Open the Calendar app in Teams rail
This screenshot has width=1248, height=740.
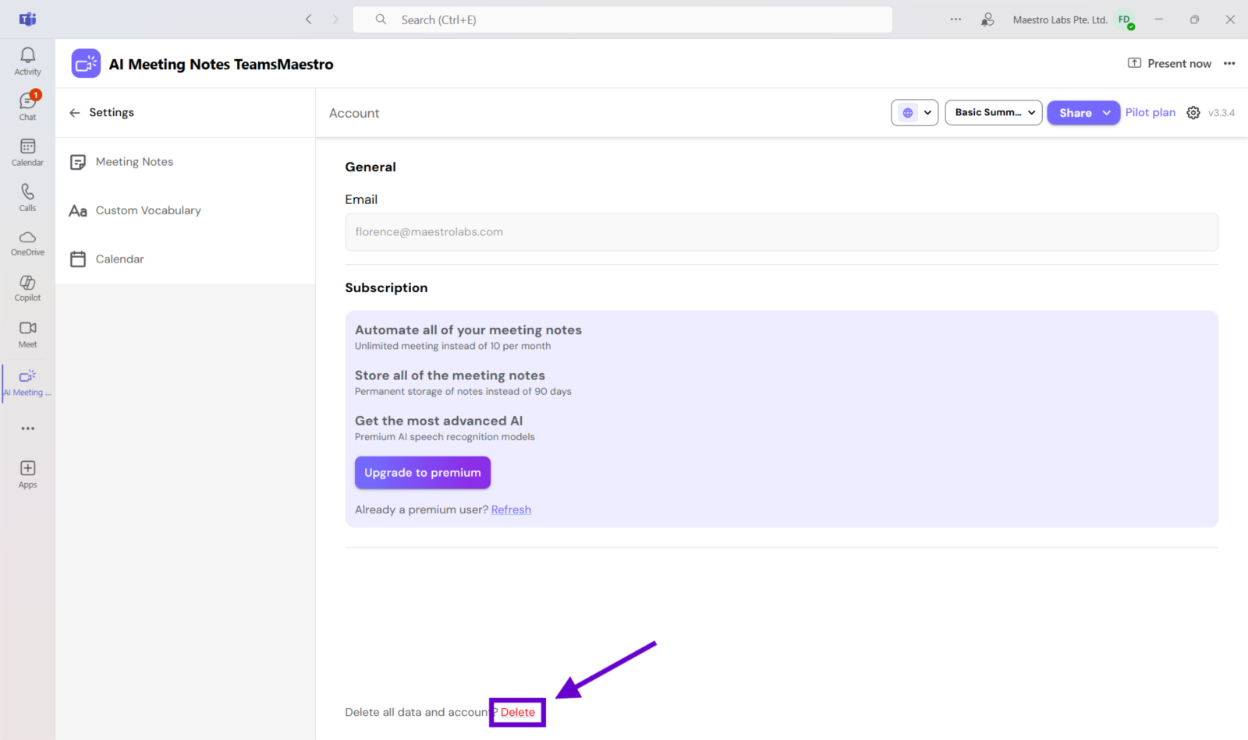click(27, 152)
